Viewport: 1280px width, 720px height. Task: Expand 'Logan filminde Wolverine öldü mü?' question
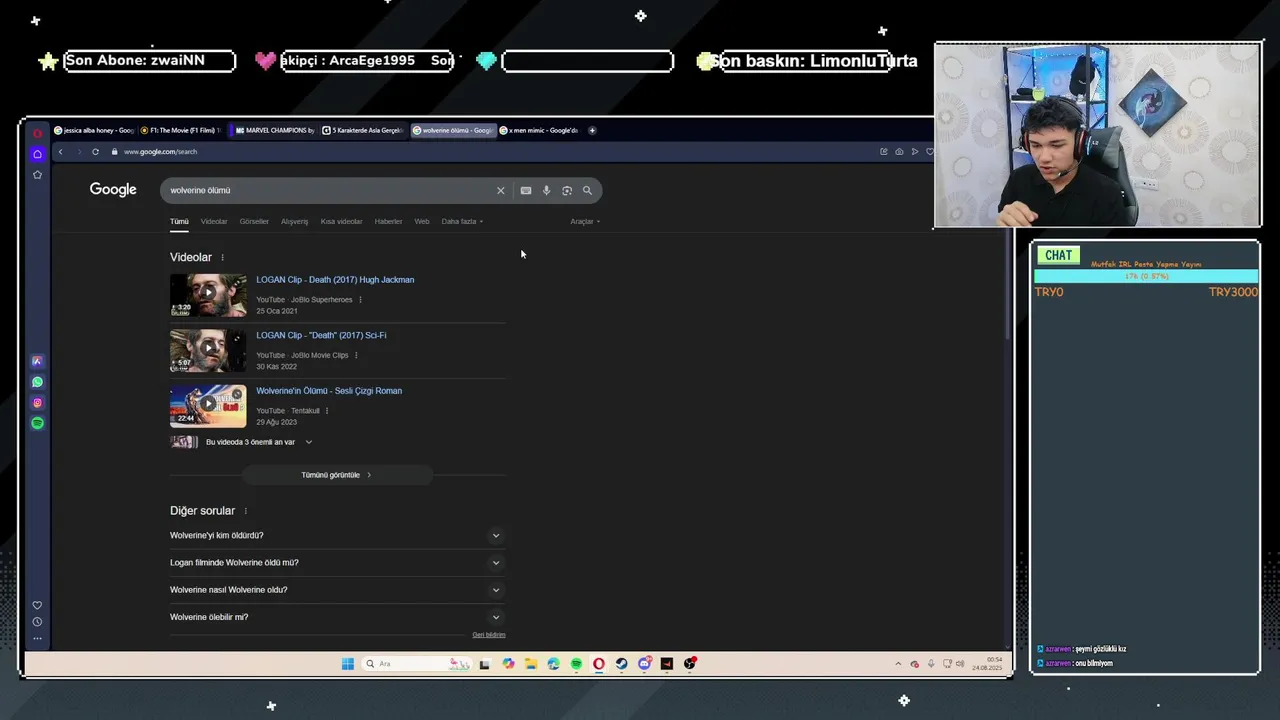click(337, 562)
